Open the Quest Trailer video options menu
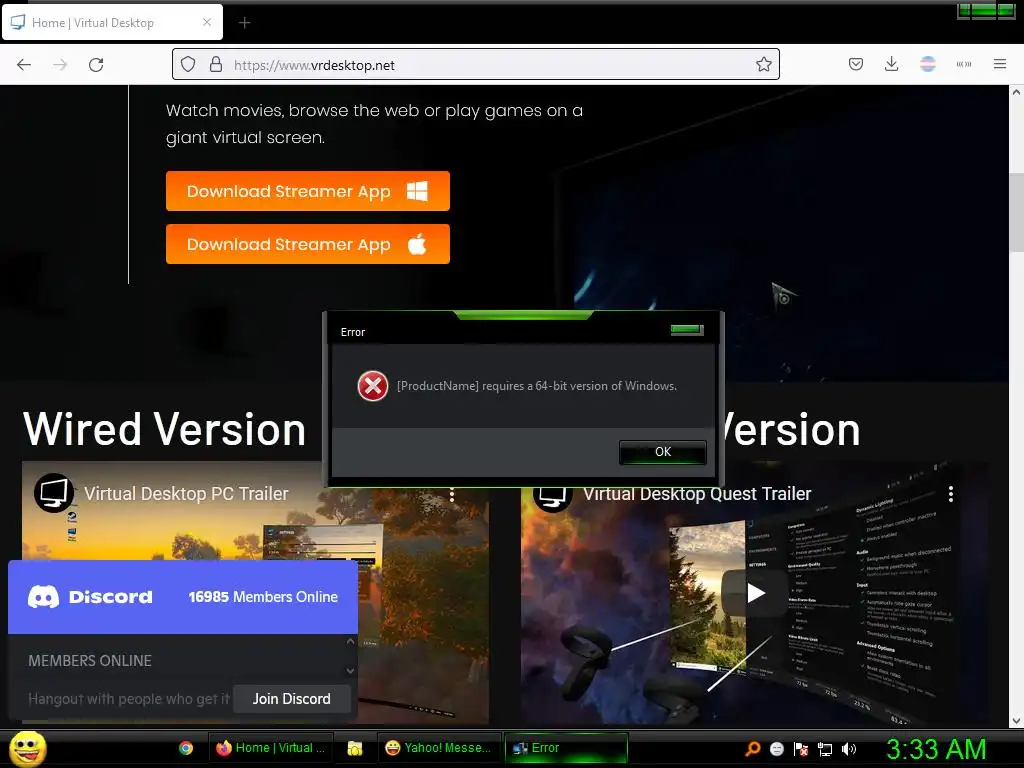Screen dimensions: 1024x768 951,494
